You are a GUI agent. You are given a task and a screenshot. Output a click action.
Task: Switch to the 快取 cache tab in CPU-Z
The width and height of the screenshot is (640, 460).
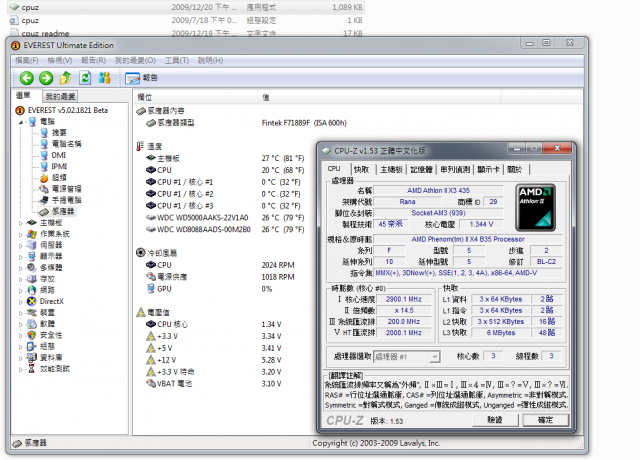pyautogui.click(x=361, y=169)
